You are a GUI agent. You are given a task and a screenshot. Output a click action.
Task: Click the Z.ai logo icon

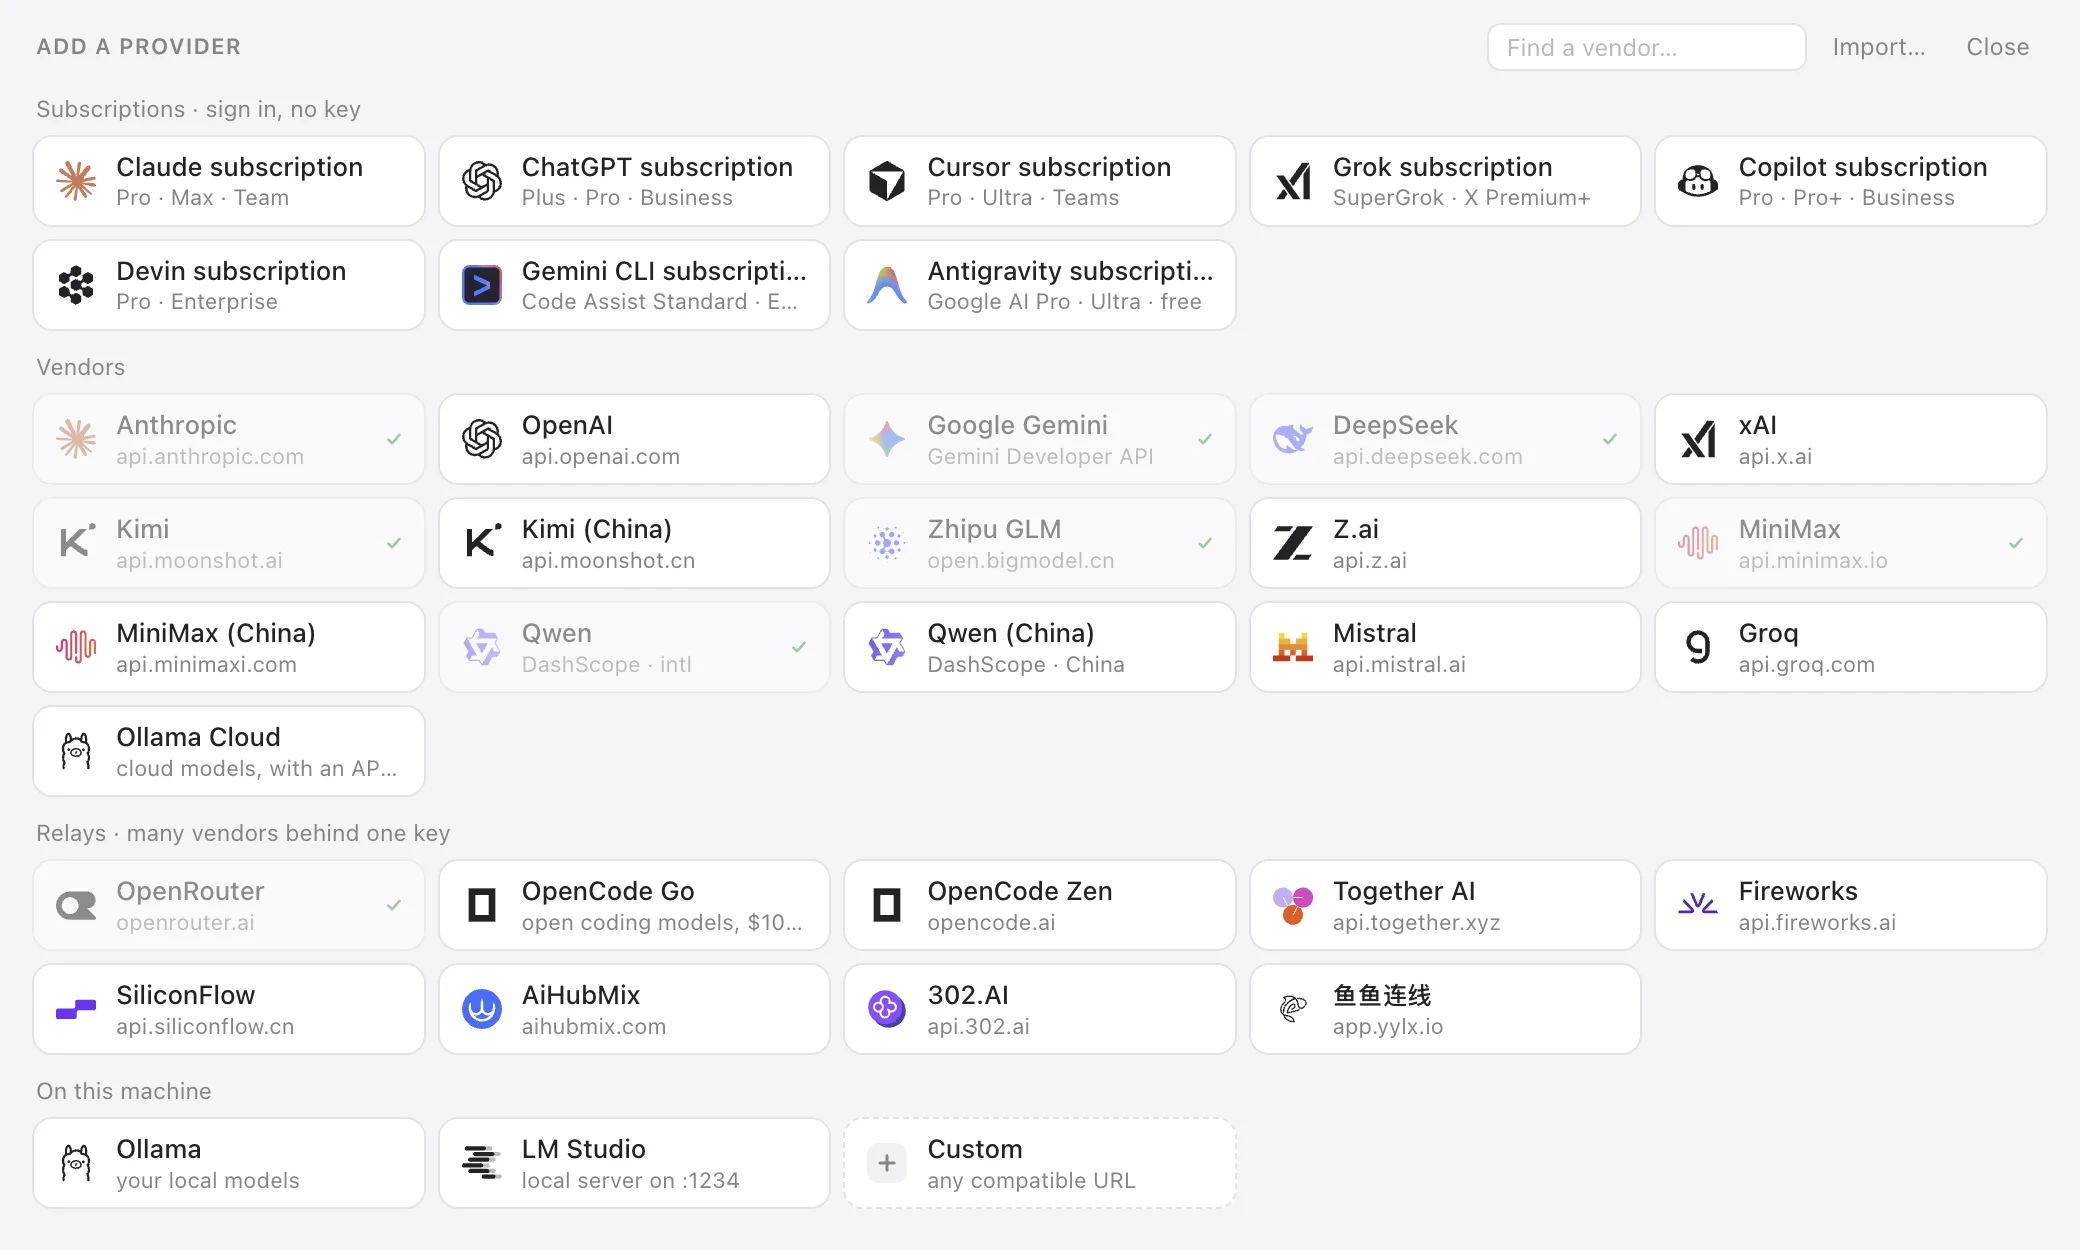point(1293,543)
